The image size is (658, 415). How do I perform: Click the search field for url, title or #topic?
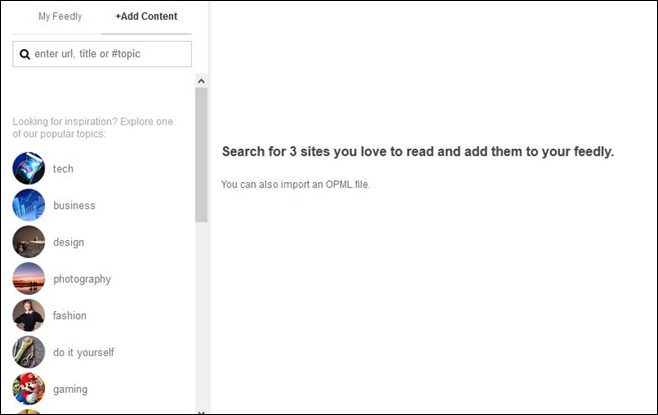point(102,54)
